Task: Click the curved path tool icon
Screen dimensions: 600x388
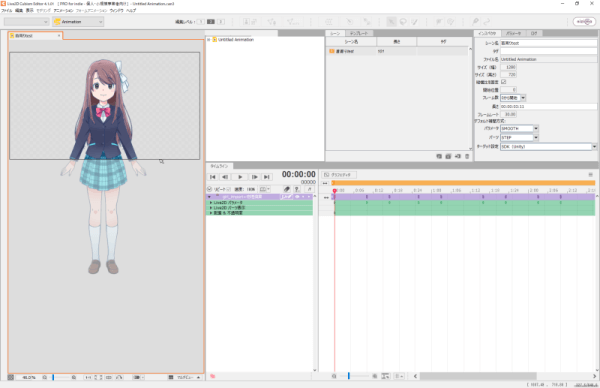Action: (x=487, y=22)
